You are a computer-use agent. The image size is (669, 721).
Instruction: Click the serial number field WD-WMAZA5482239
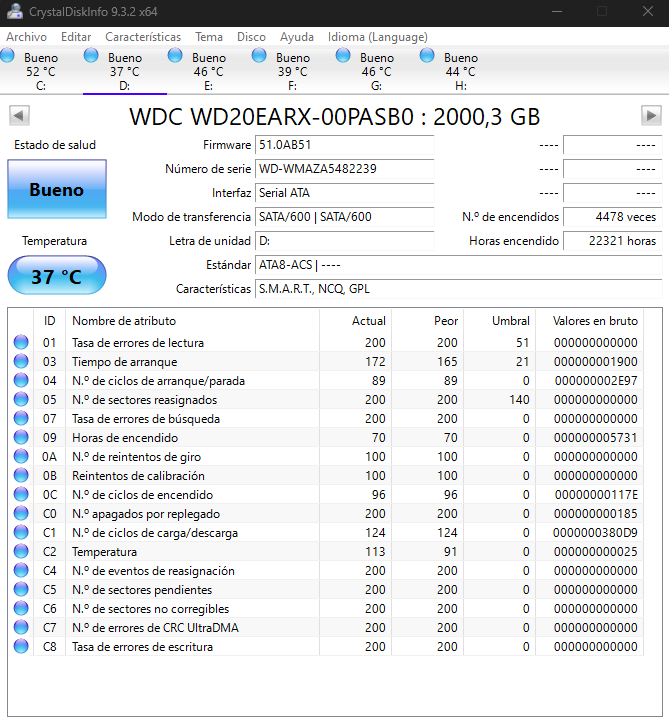(344, 169)
